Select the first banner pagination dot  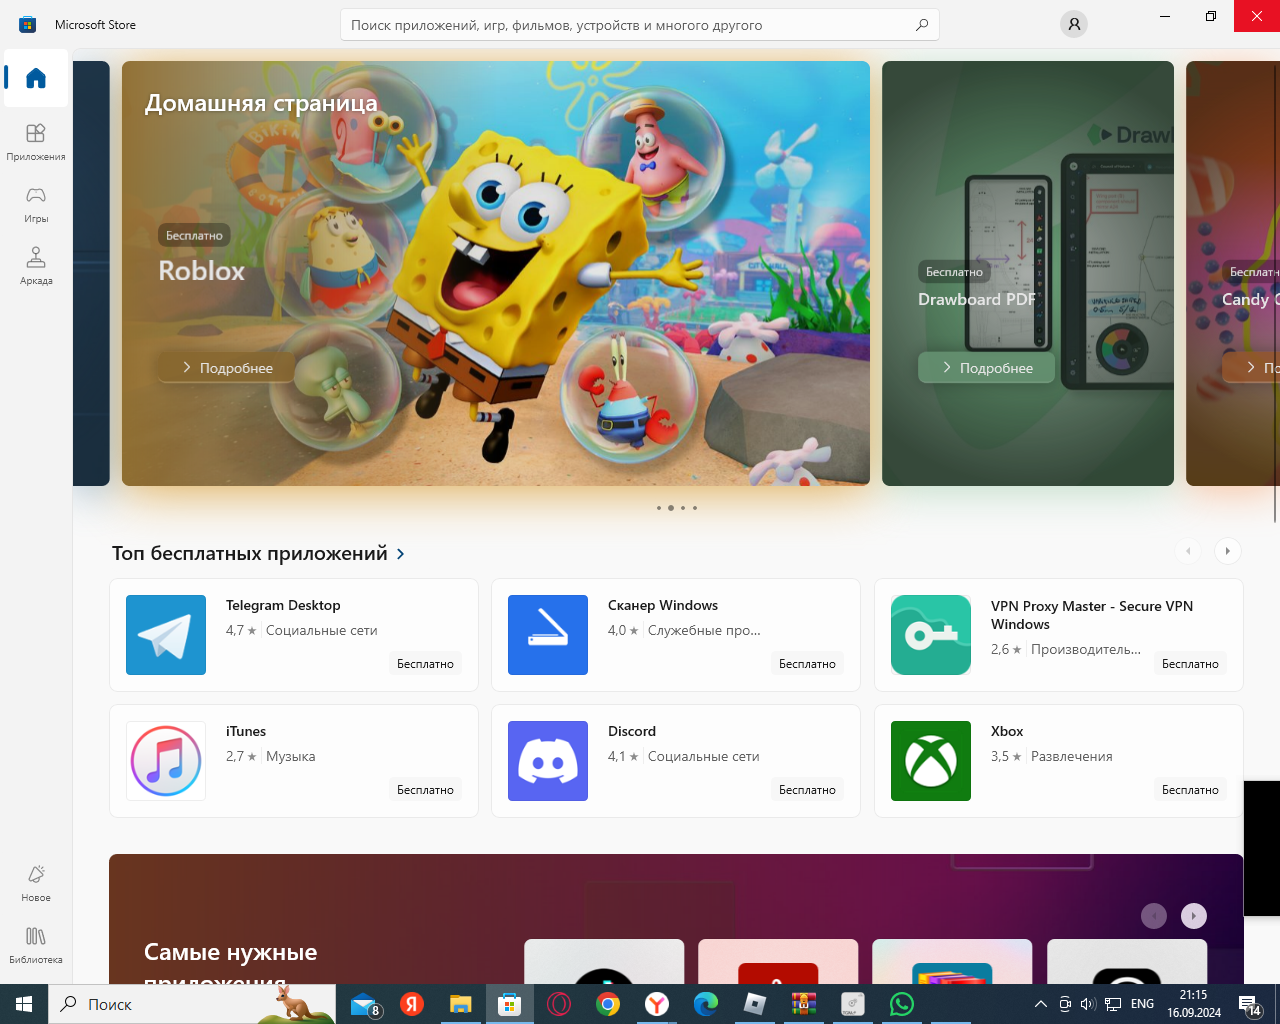click(659, 508)
